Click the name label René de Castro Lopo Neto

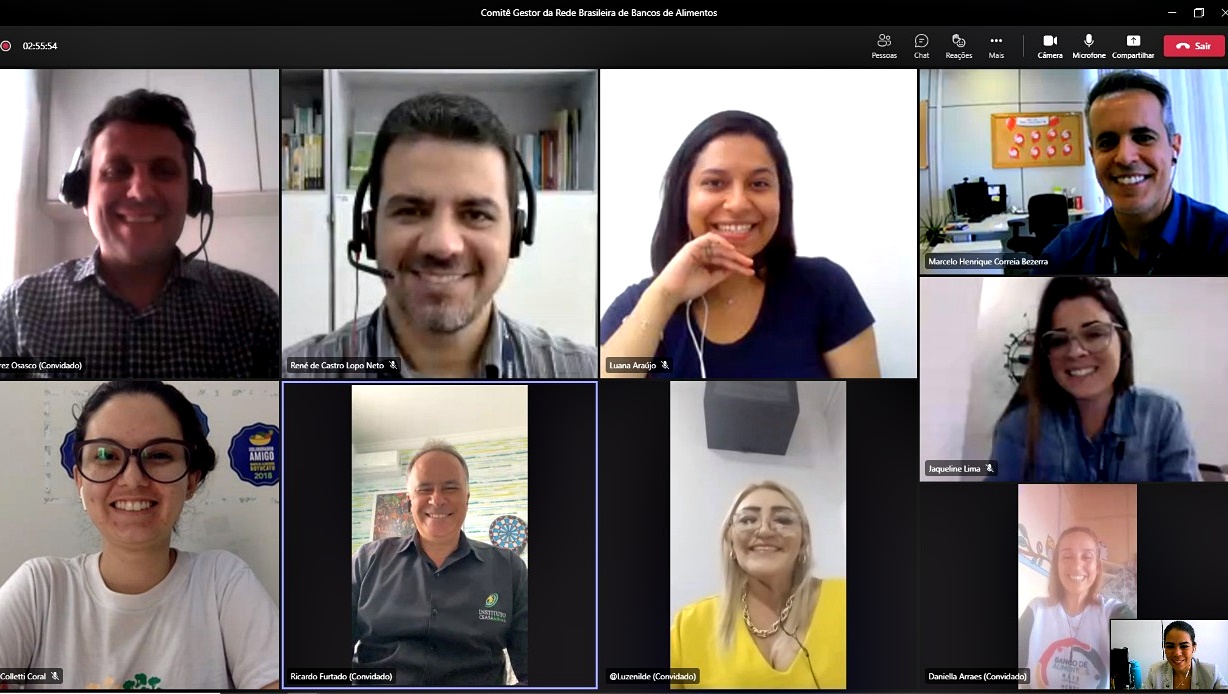pyautogui.click(x=337, y=366)
